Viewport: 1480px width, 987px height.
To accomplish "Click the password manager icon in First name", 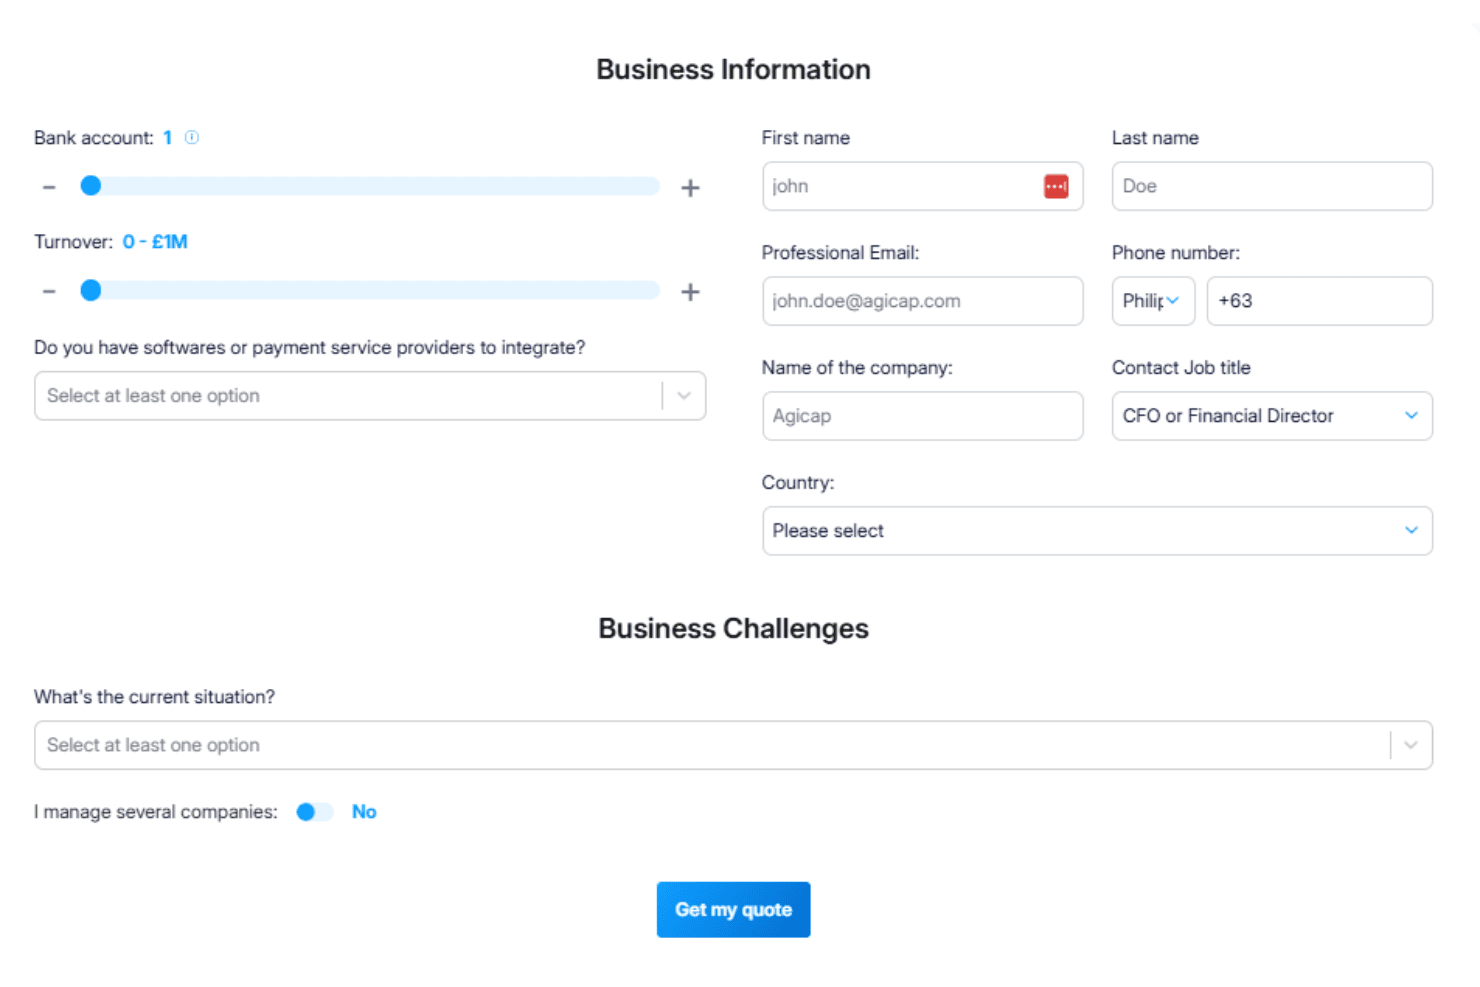I will coord(1056,186).
